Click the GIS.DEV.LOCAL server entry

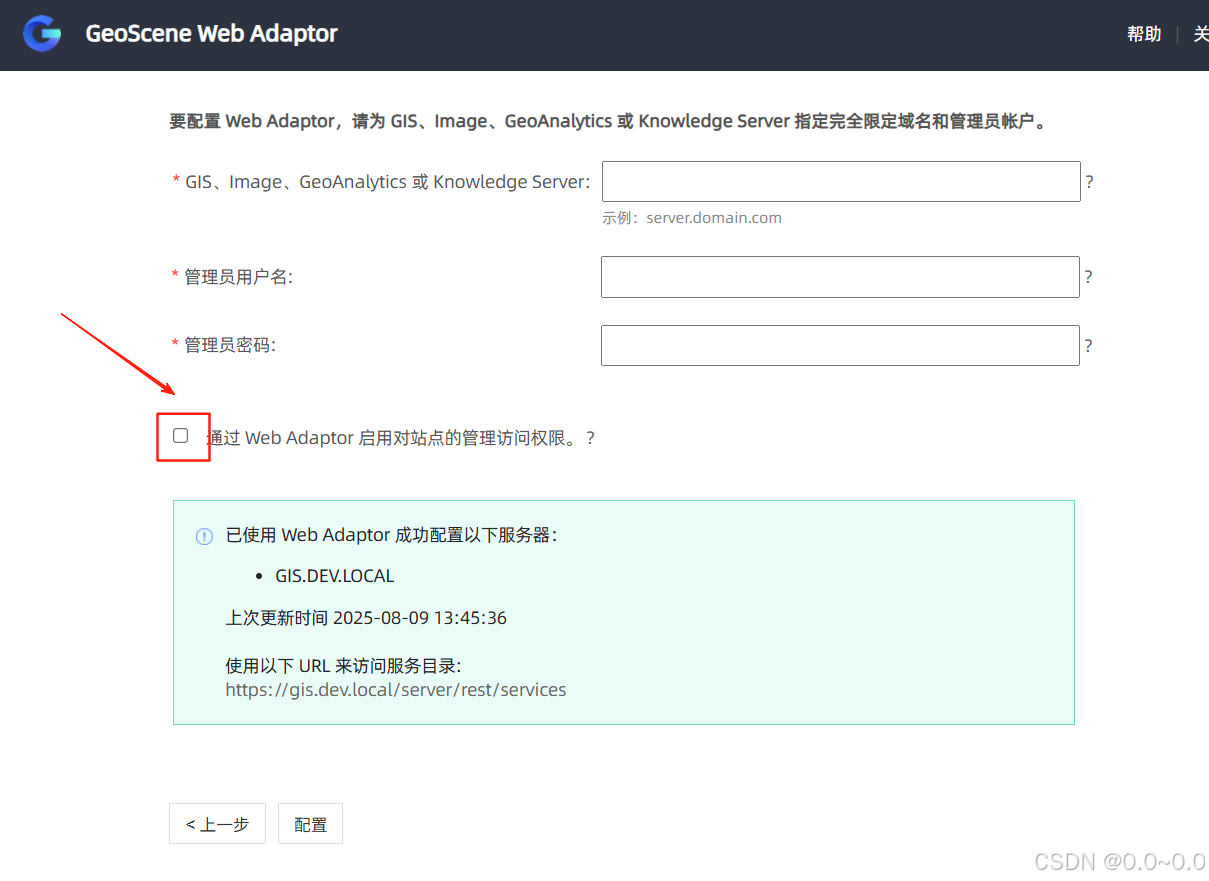pos(335,576)
